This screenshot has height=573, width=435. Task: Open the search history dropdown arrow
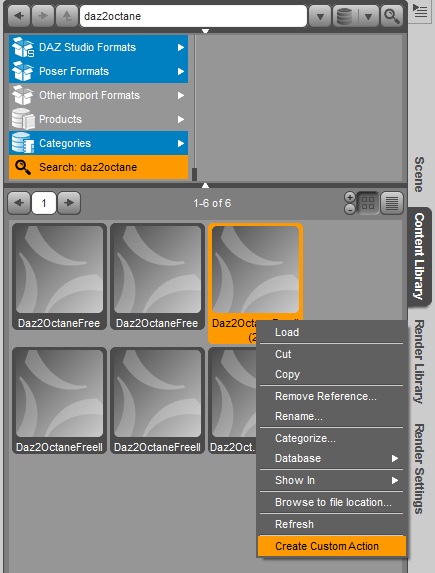click(320, 16)
